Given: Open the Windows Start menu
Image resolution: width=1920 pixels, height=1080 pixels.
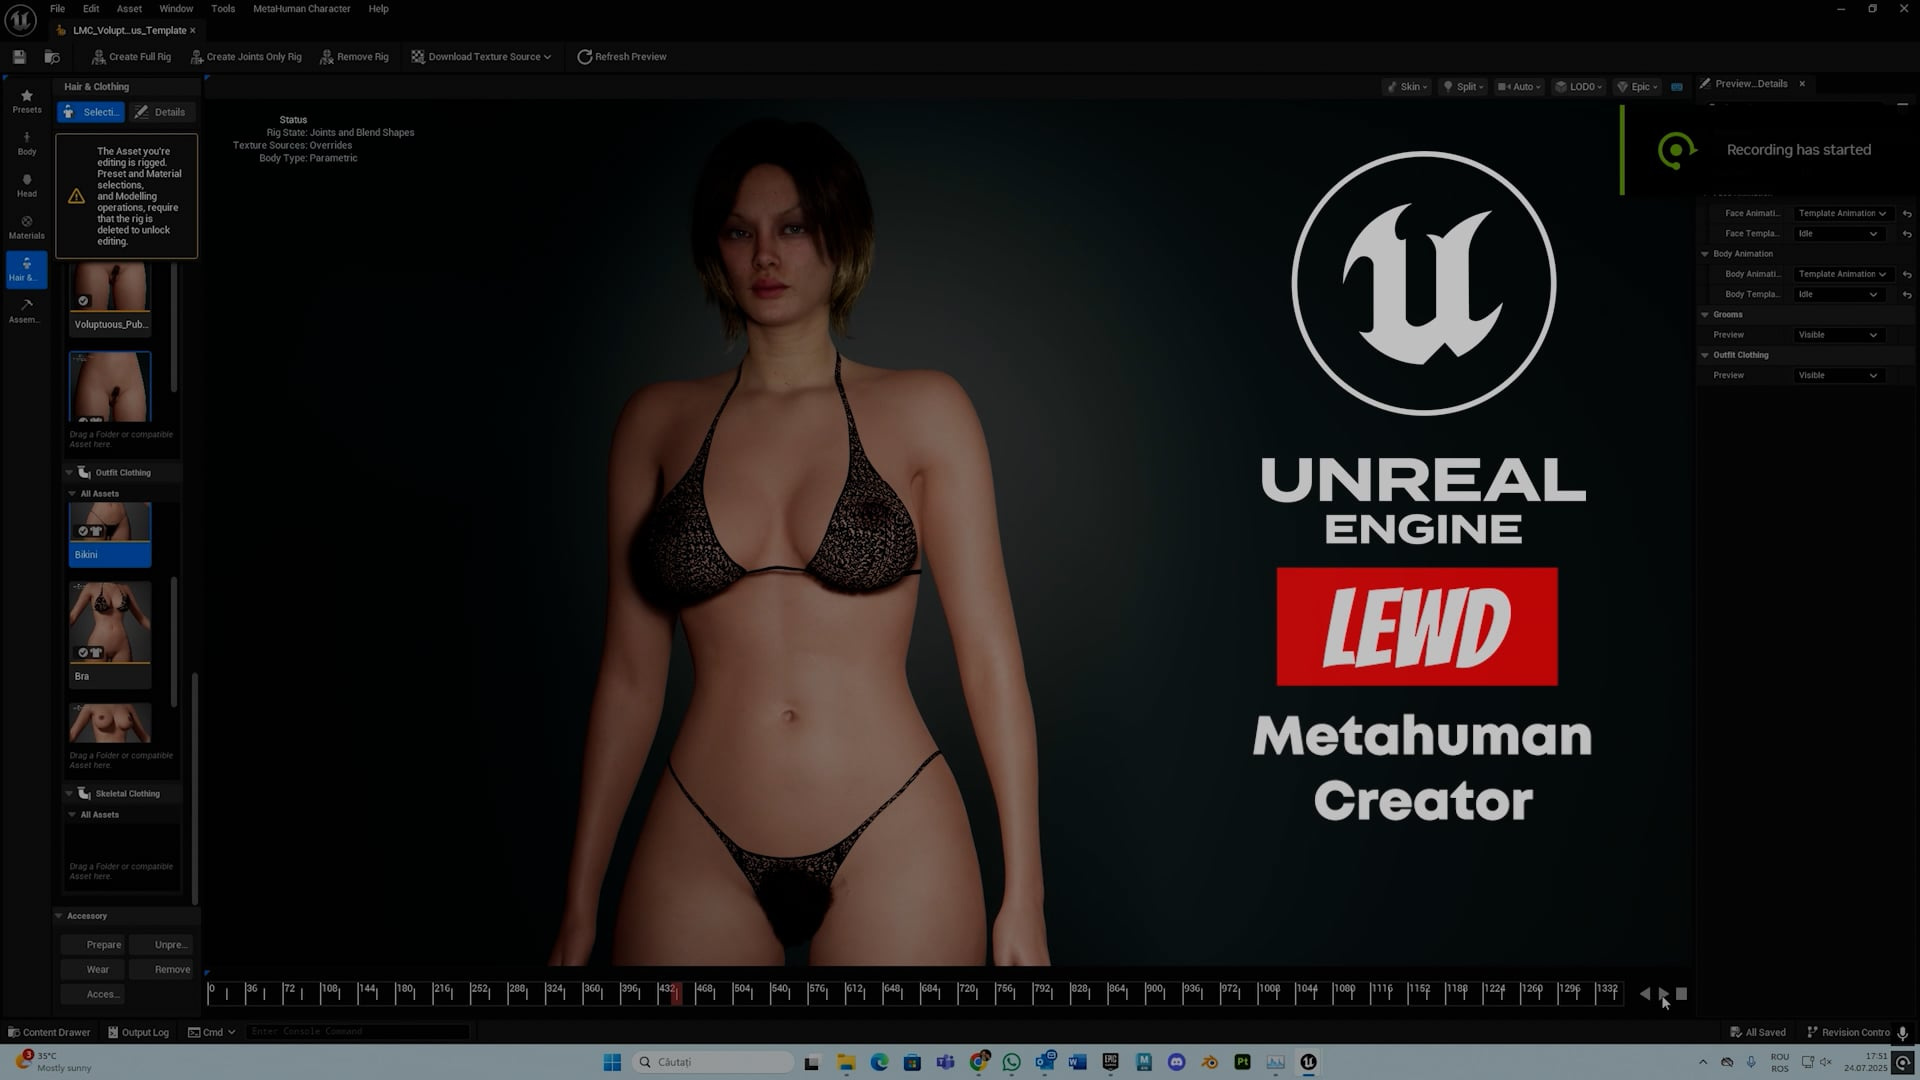Looking at the screenshot, I should tap(612, 1062).
